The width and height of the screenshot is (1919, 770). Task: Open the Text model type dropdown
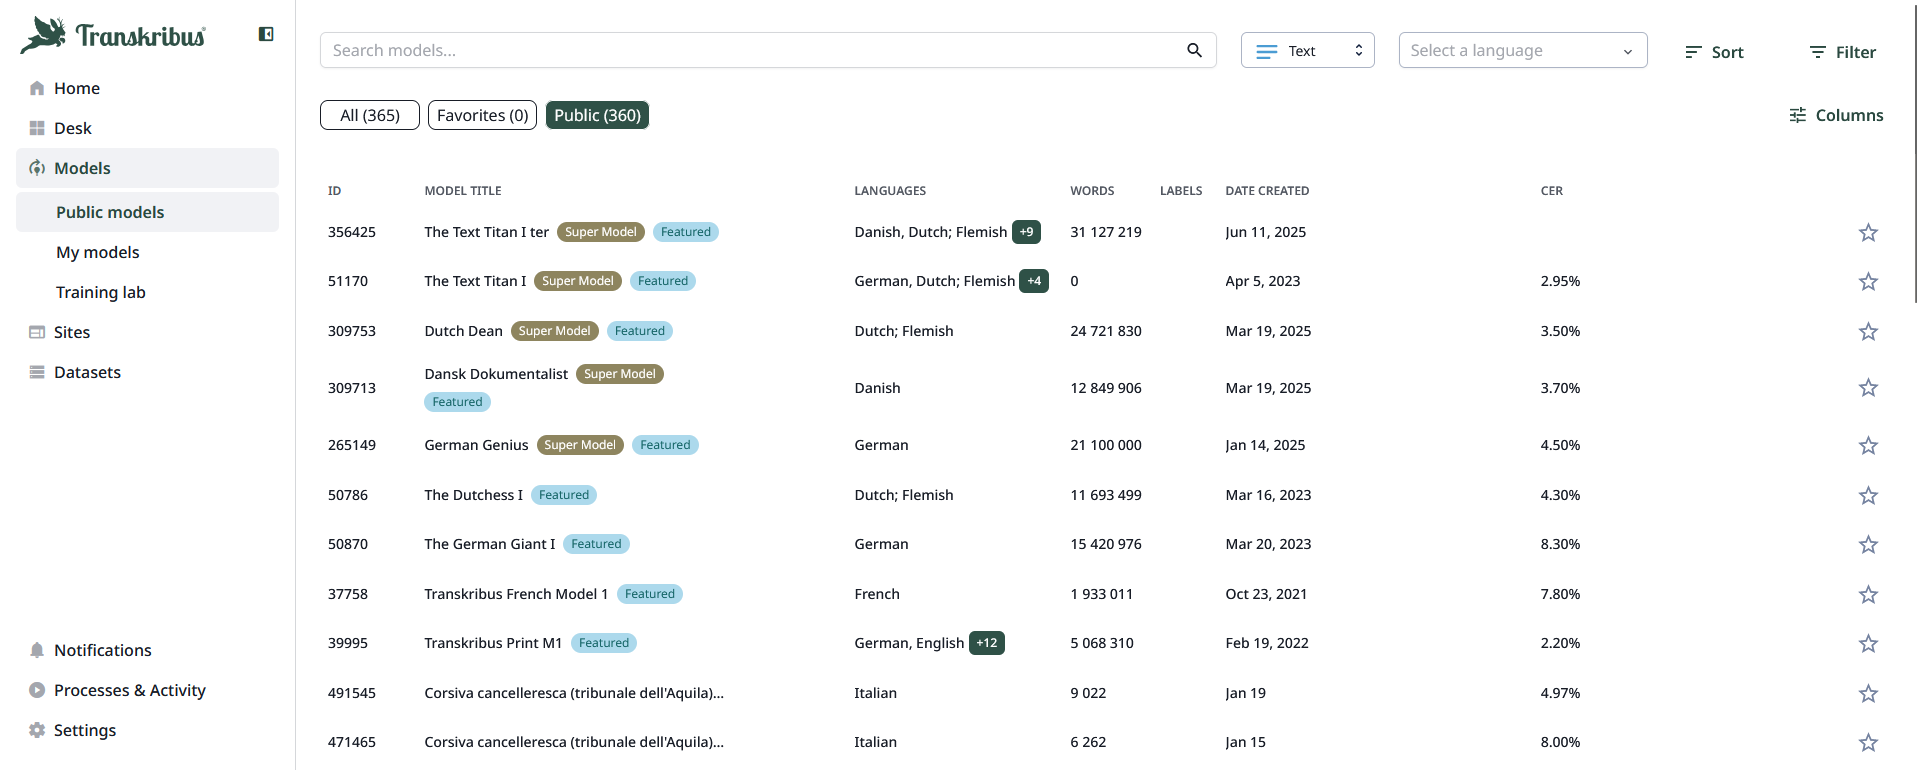click(x=1307, y=50)
